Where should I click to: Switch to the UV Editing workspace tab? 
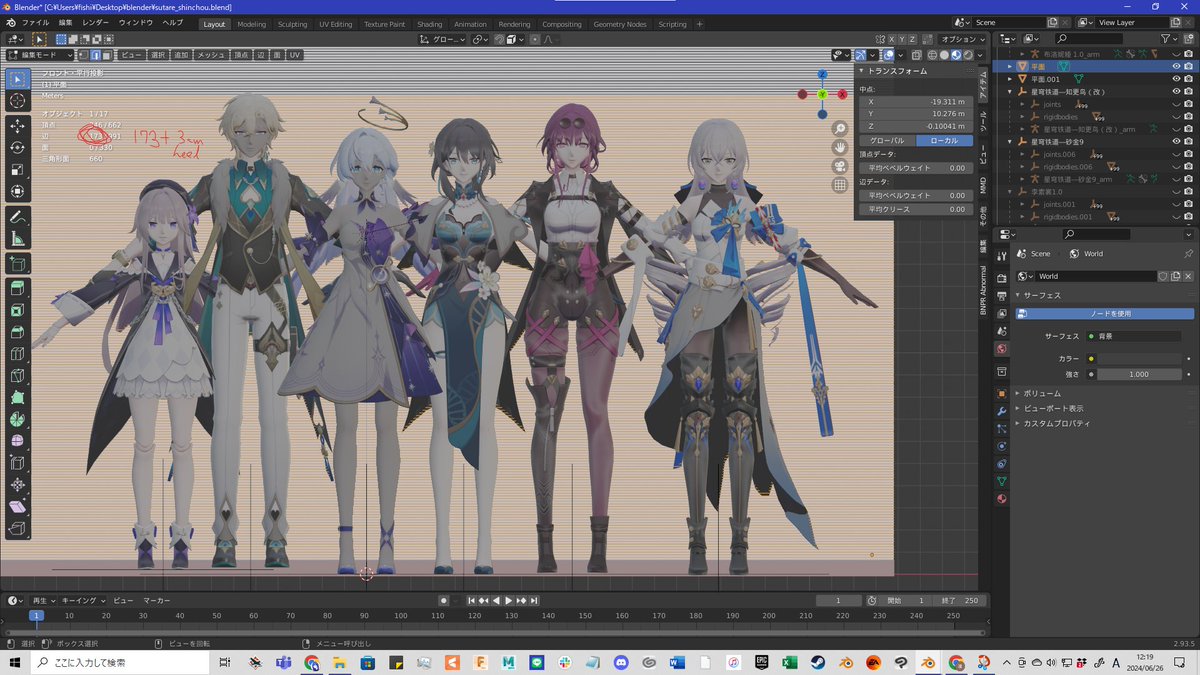tap(335, 24)
